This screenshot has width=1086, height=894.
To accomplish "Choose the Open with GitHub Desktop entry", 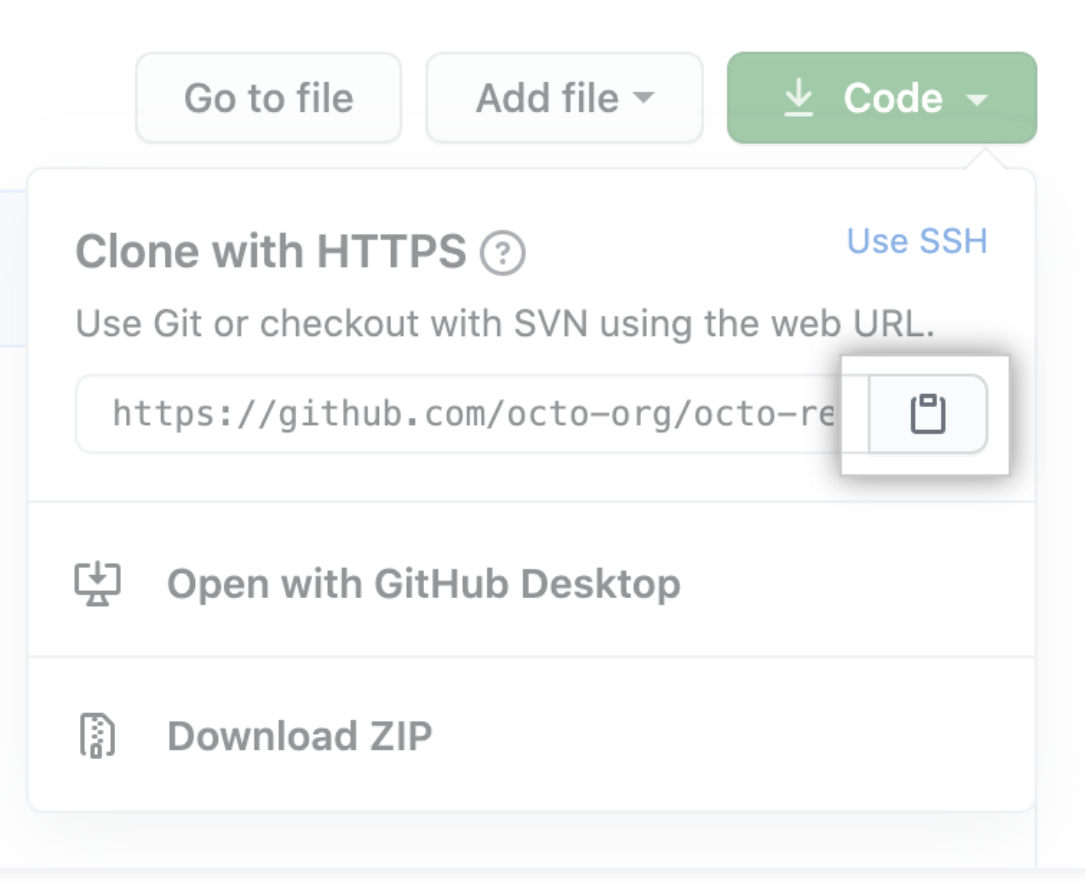I will (424, 583).
